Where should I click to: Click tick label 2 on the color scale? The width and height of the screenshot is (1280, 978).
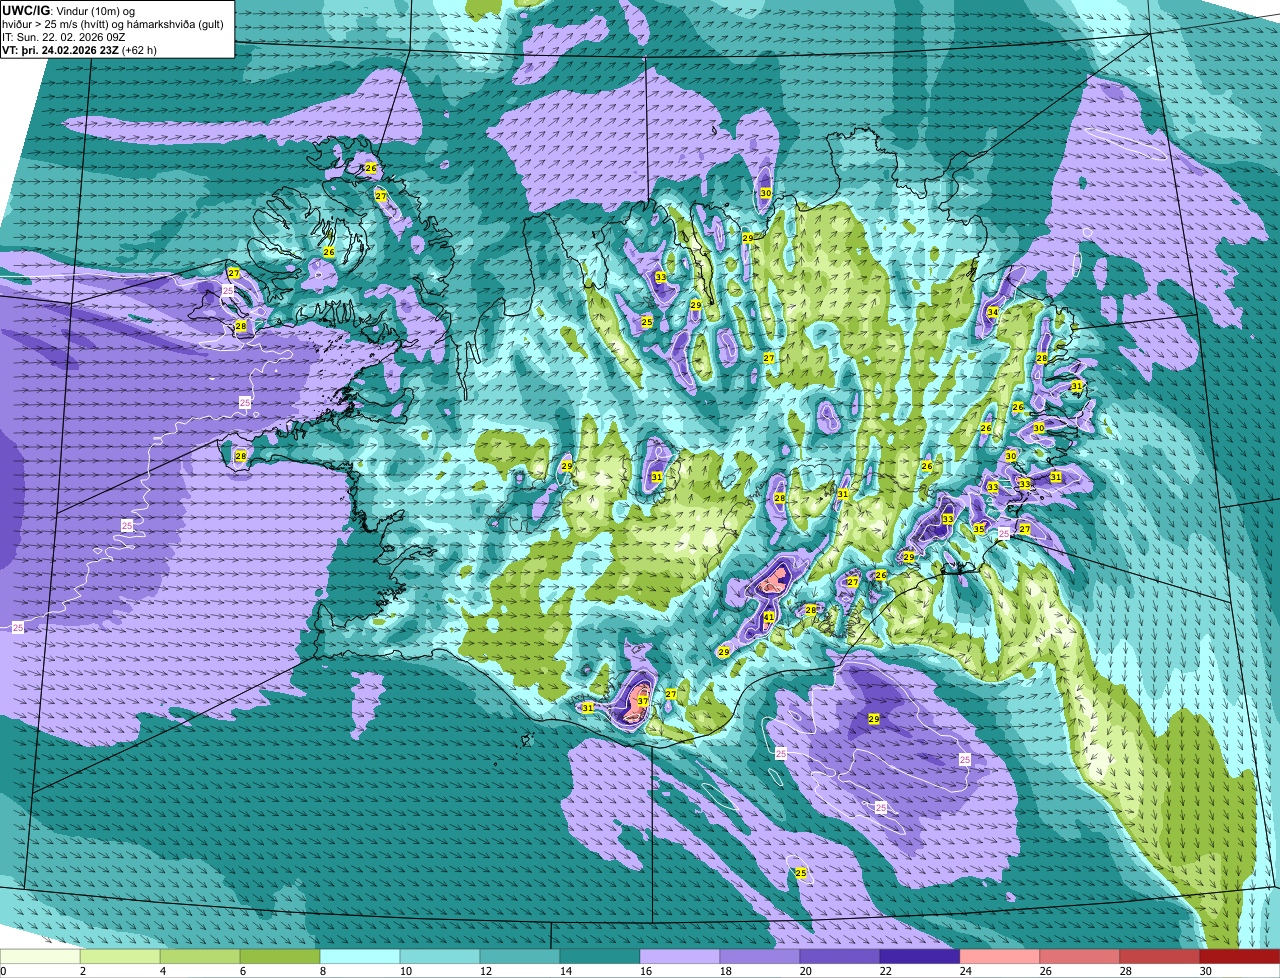pos(83,971)
